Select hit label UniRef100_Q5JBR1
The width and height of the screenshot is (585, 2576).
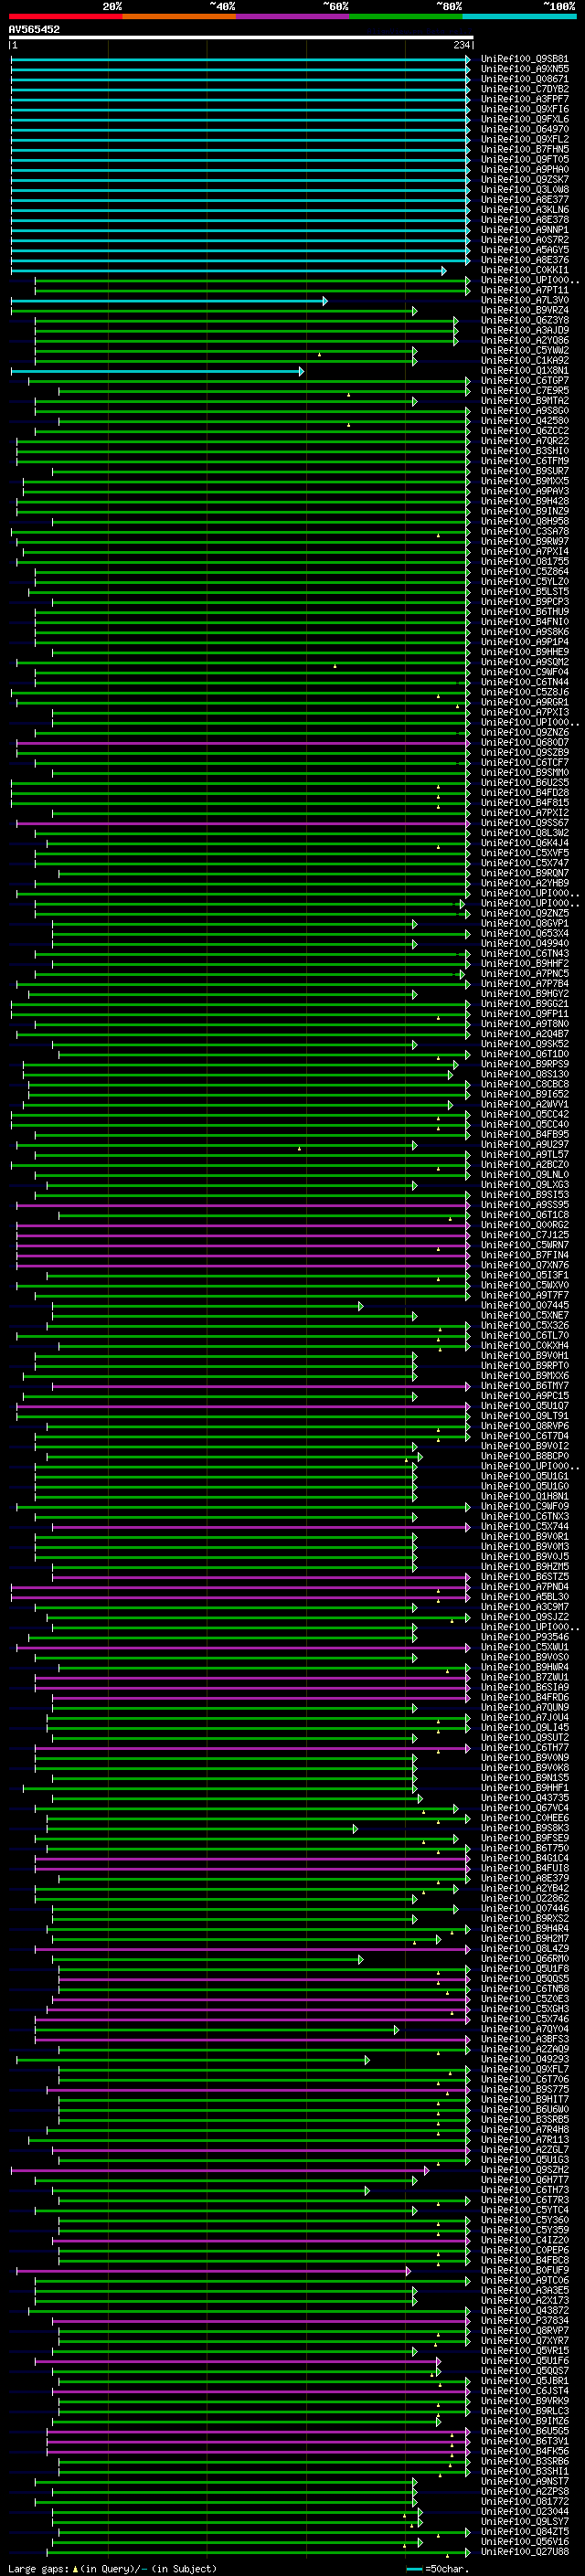[525, 2381]
